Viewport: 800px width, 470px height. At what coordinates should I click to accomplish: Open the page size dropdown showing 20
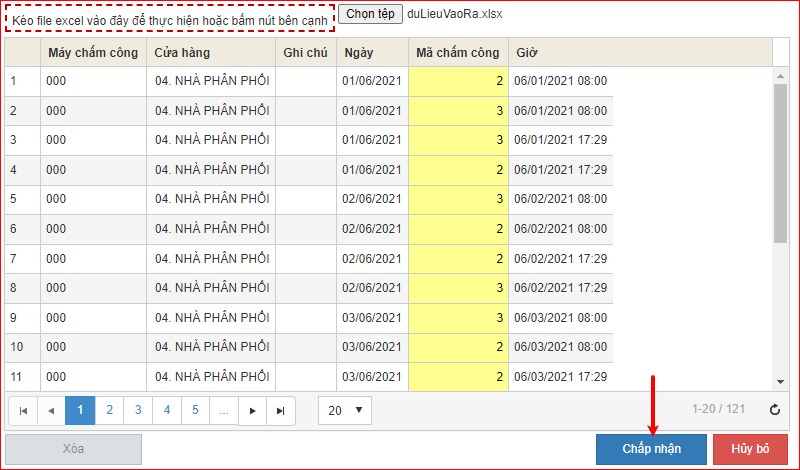coord(345,410)
